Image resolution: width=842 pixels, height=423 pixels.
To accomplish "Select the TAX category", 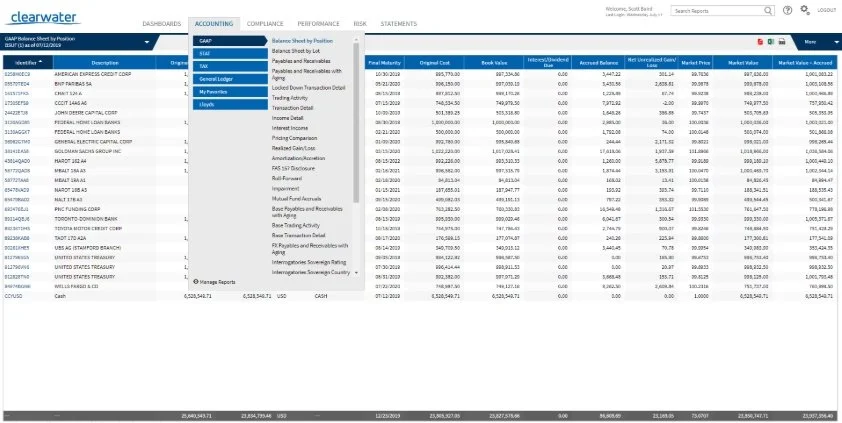I will [x=230, y=67].
